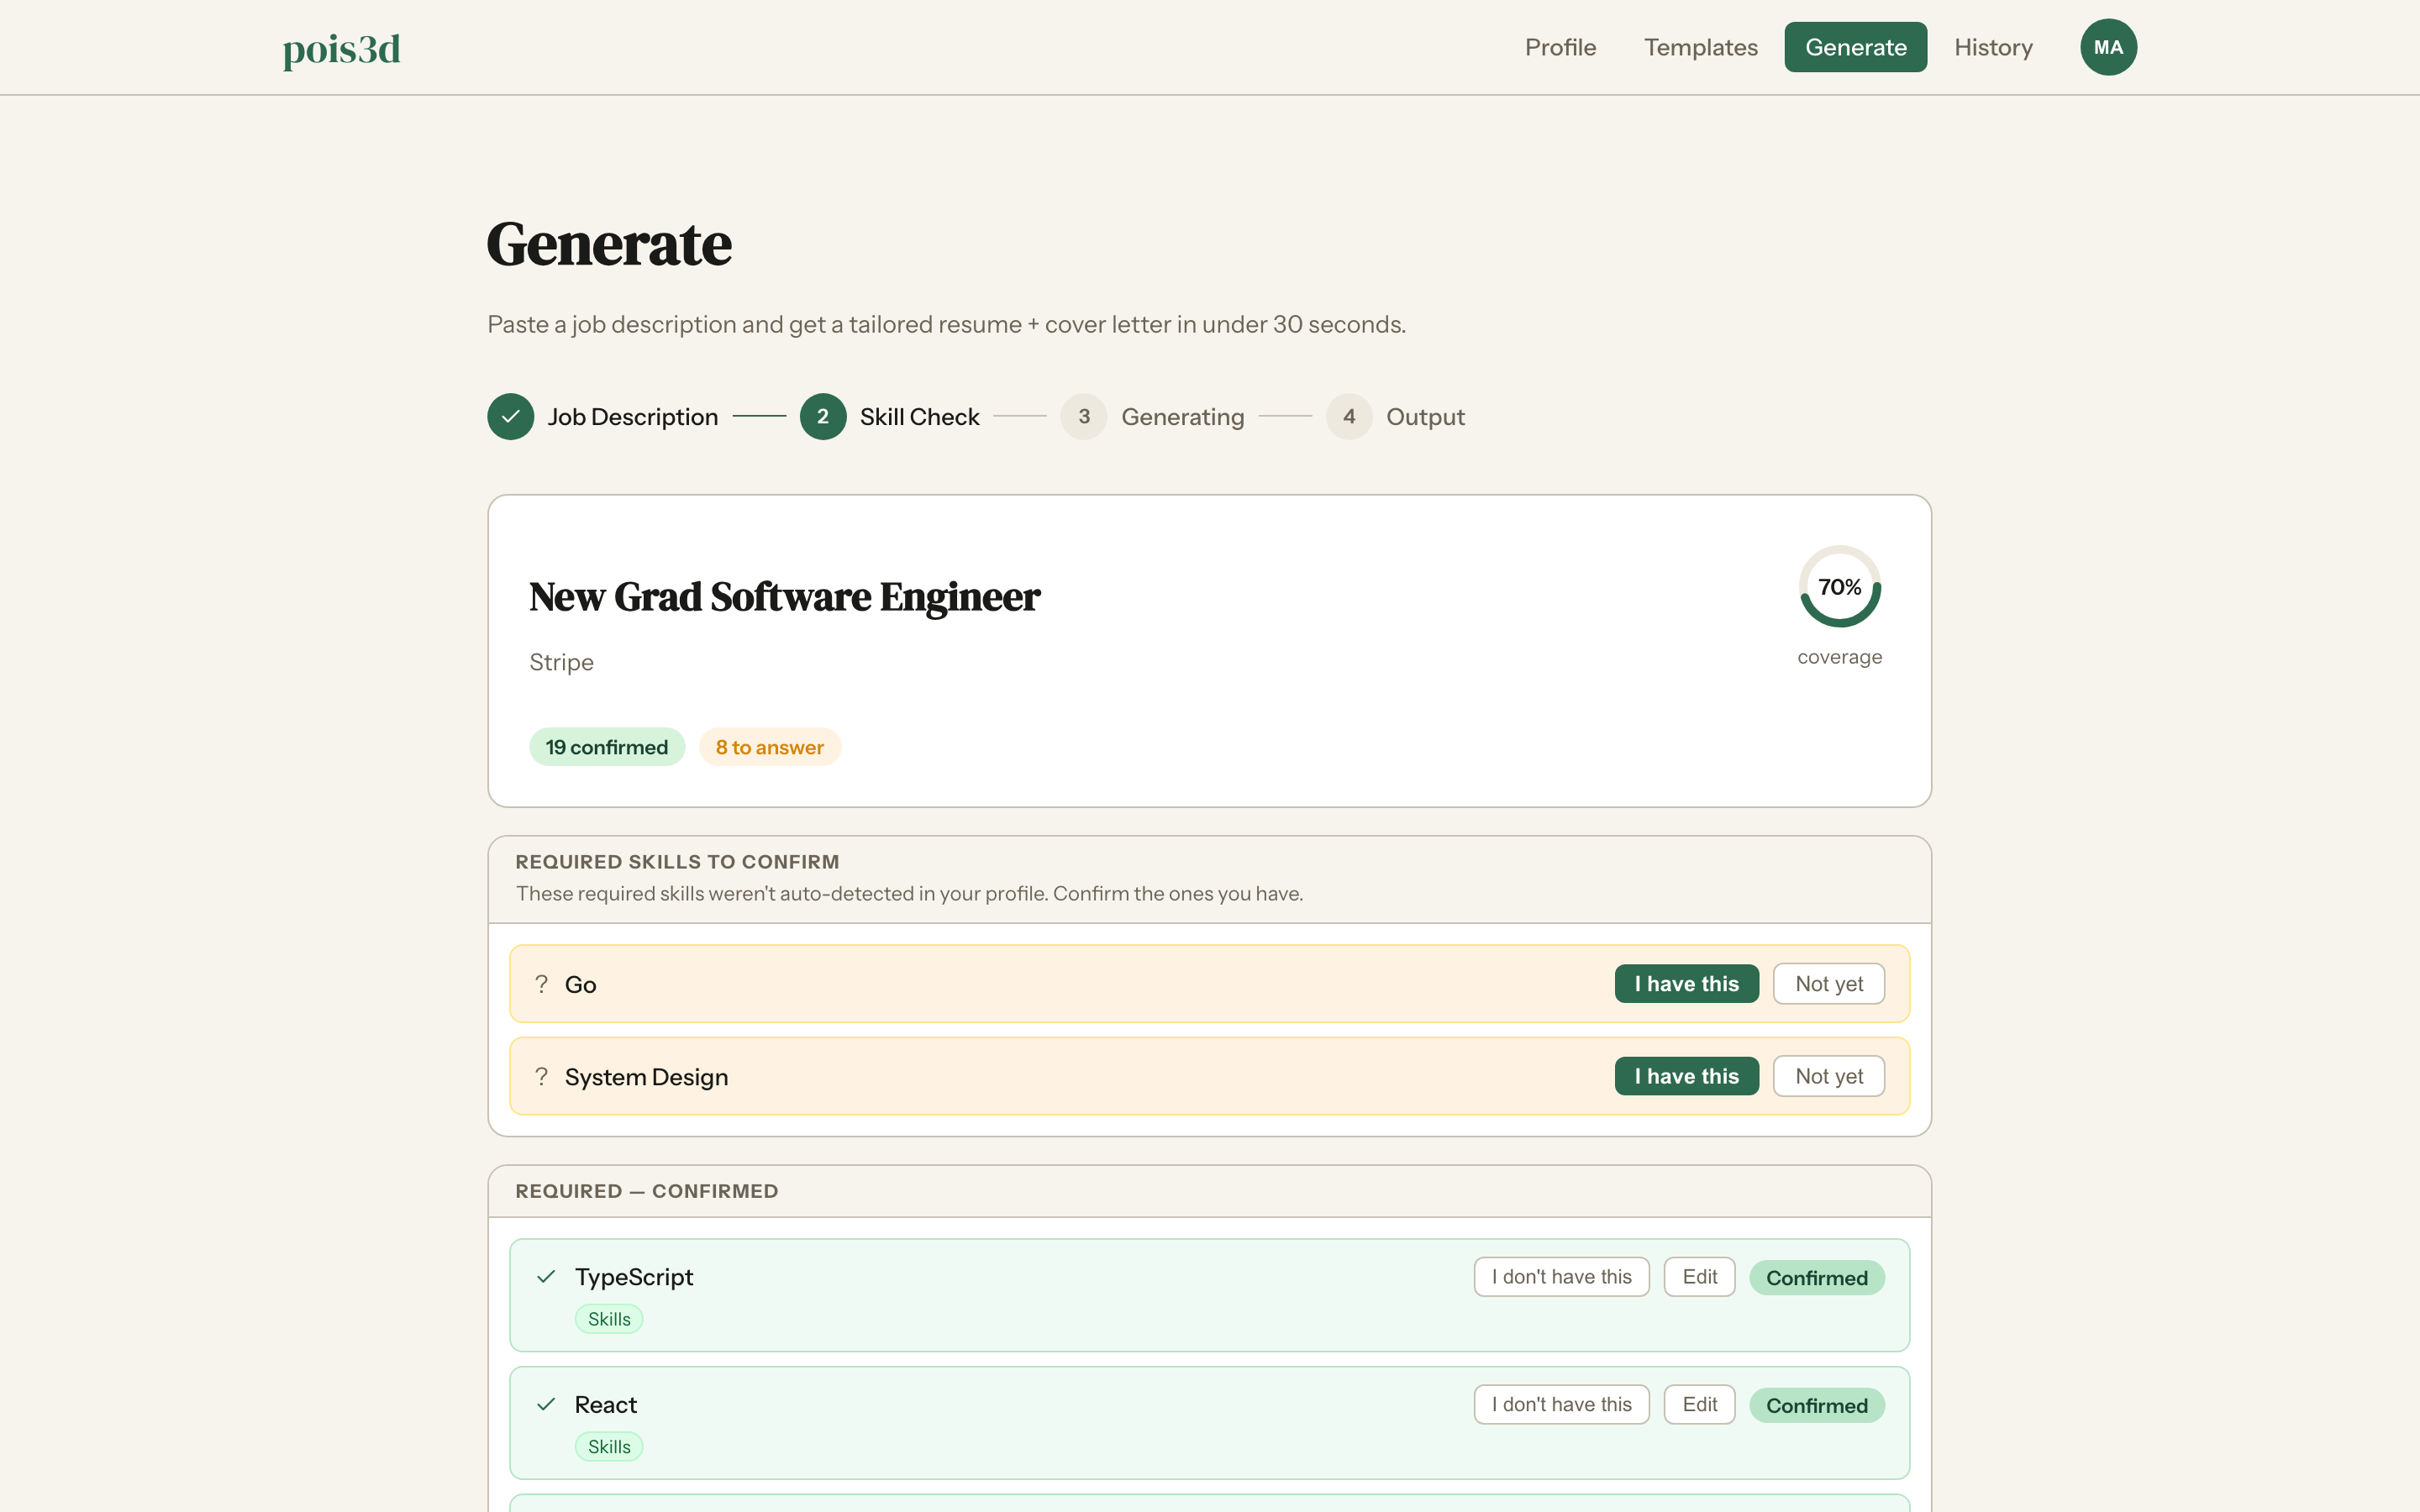
Task: Click I don't have this for React
Action: click(x=1561, y=1405)
